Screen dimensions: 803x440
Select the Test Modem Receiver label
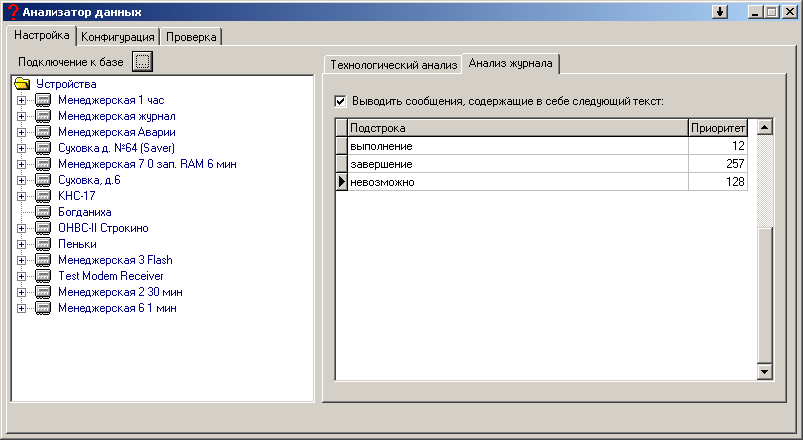click(111, 276)
